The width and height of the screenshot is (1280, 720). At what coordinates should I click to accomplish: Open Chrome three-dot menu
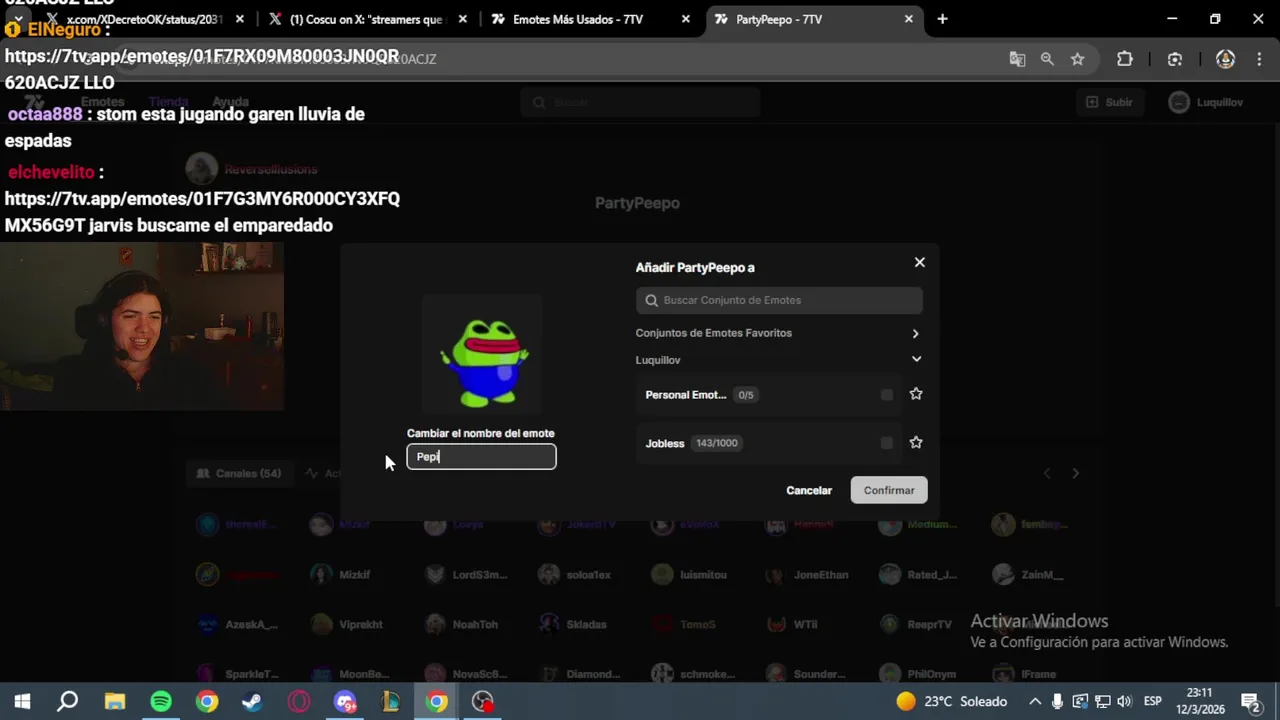click(x=1258, y=59)
